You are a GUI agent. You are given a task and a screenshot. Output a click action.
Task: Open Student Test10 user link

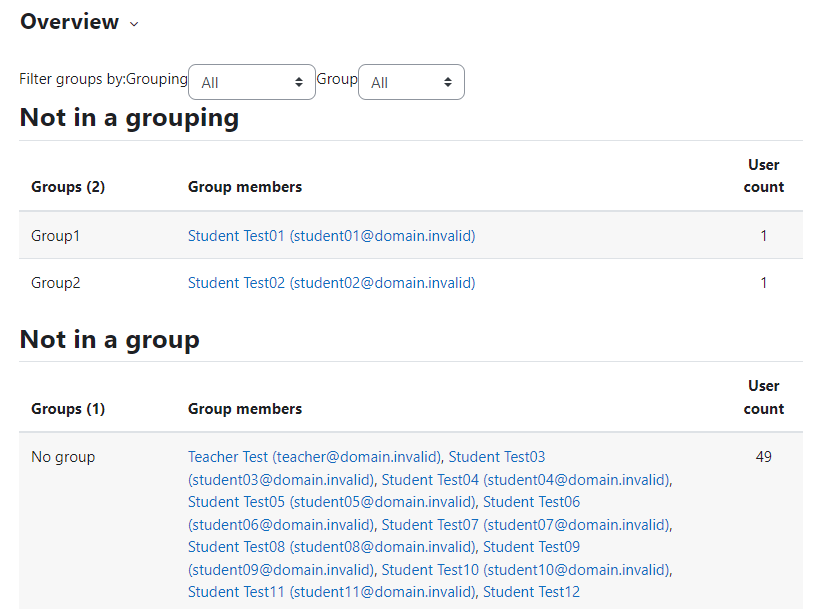tap(526, 570)
